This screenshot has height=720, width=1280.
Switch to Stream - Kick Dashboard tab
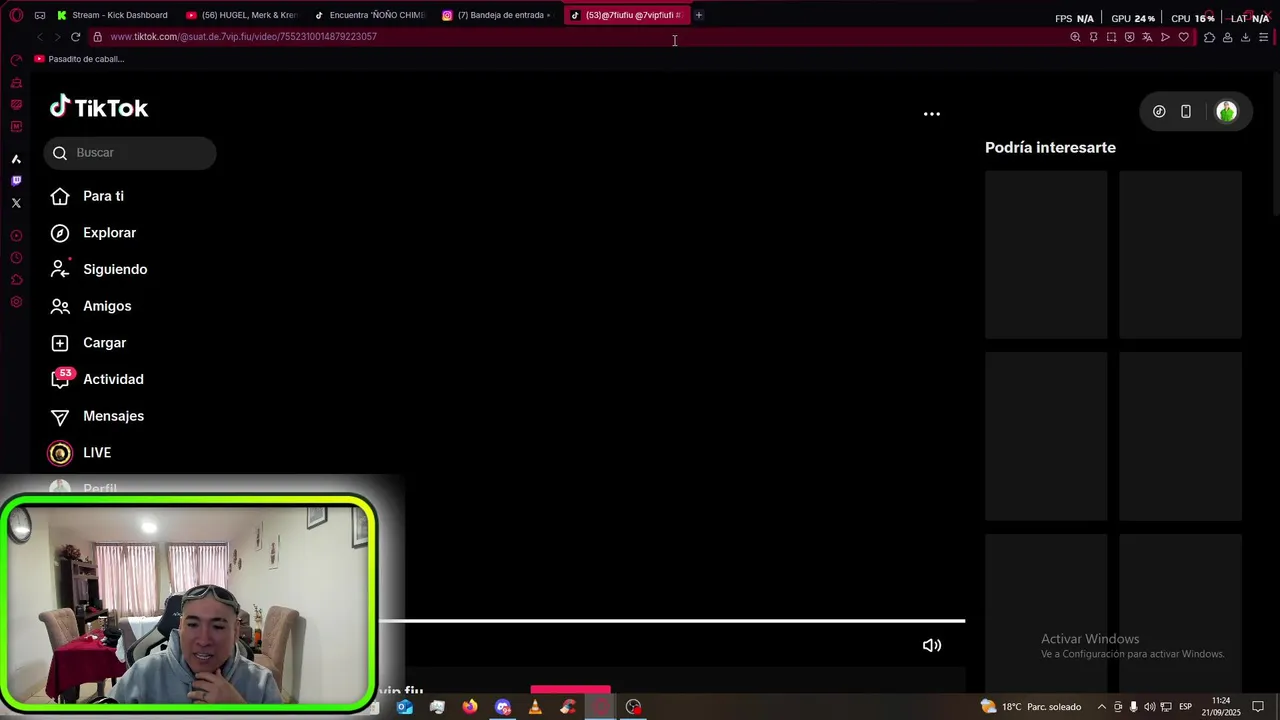coord(112,15)
